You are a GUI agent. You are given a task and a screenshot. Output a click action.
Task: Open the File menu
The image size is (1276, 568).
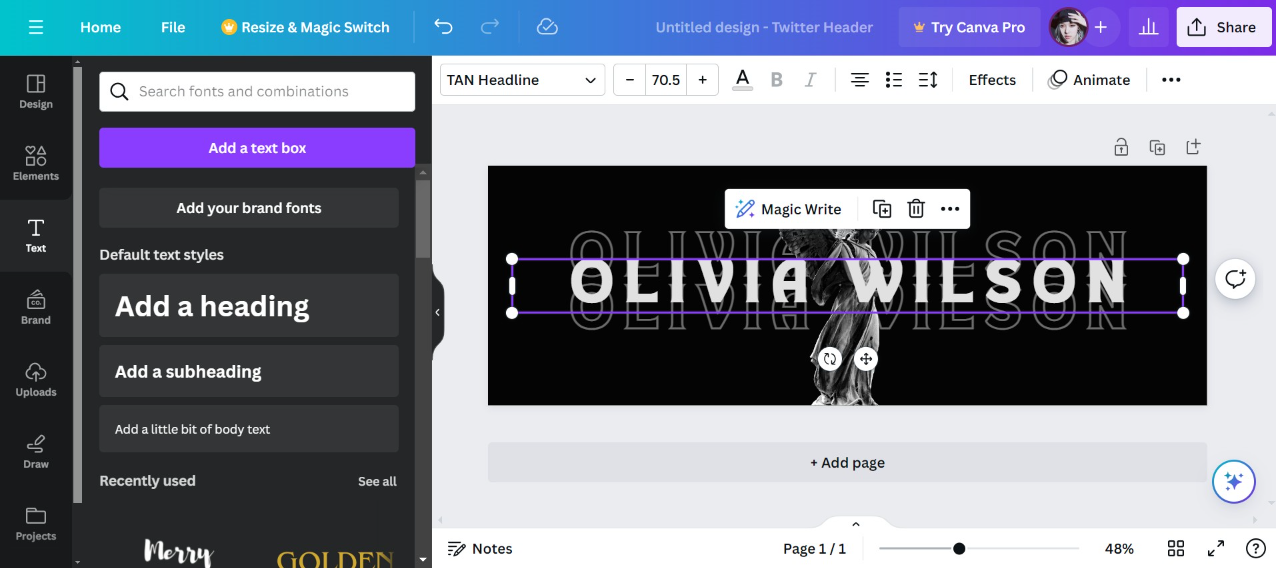point(173,27)
